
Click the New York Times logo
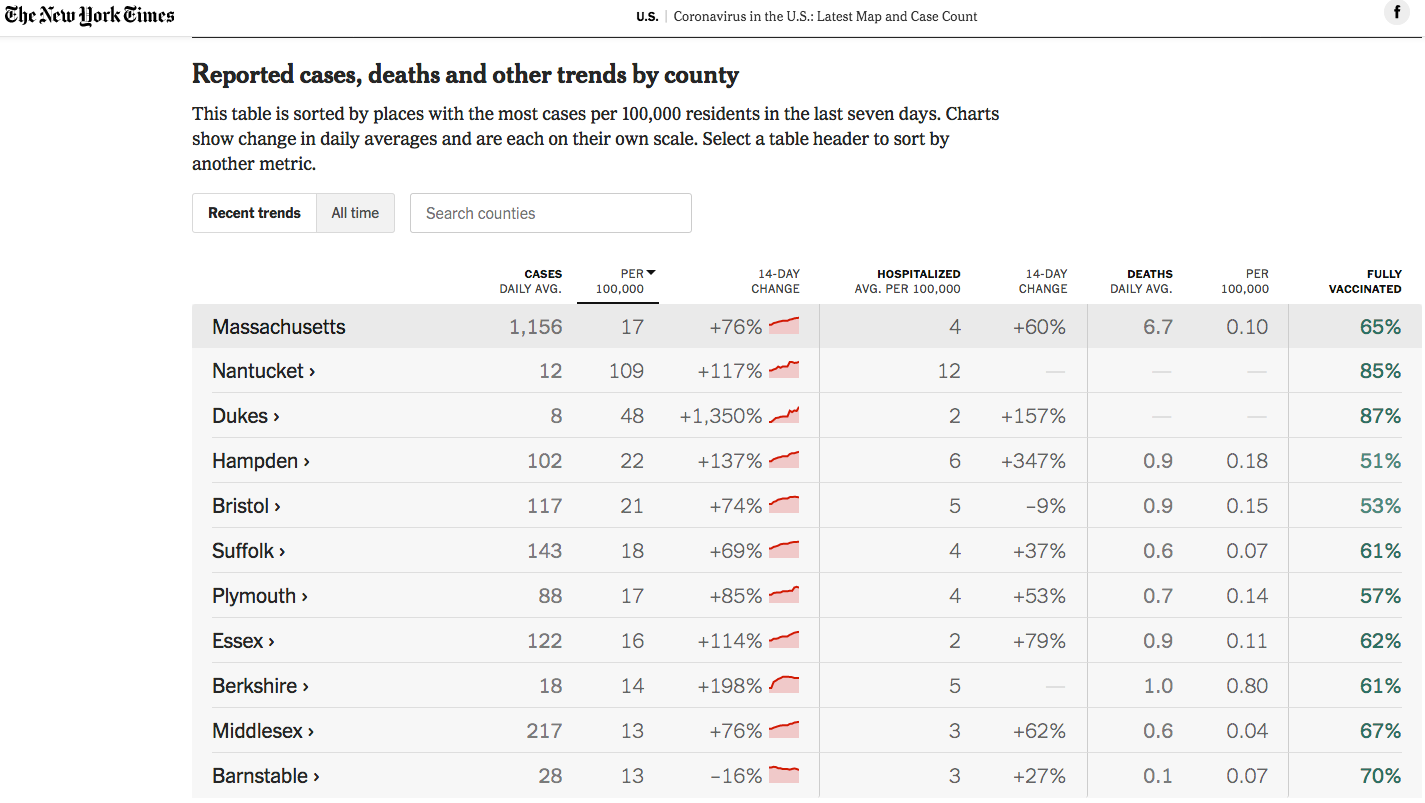click(x=89, y=15)
